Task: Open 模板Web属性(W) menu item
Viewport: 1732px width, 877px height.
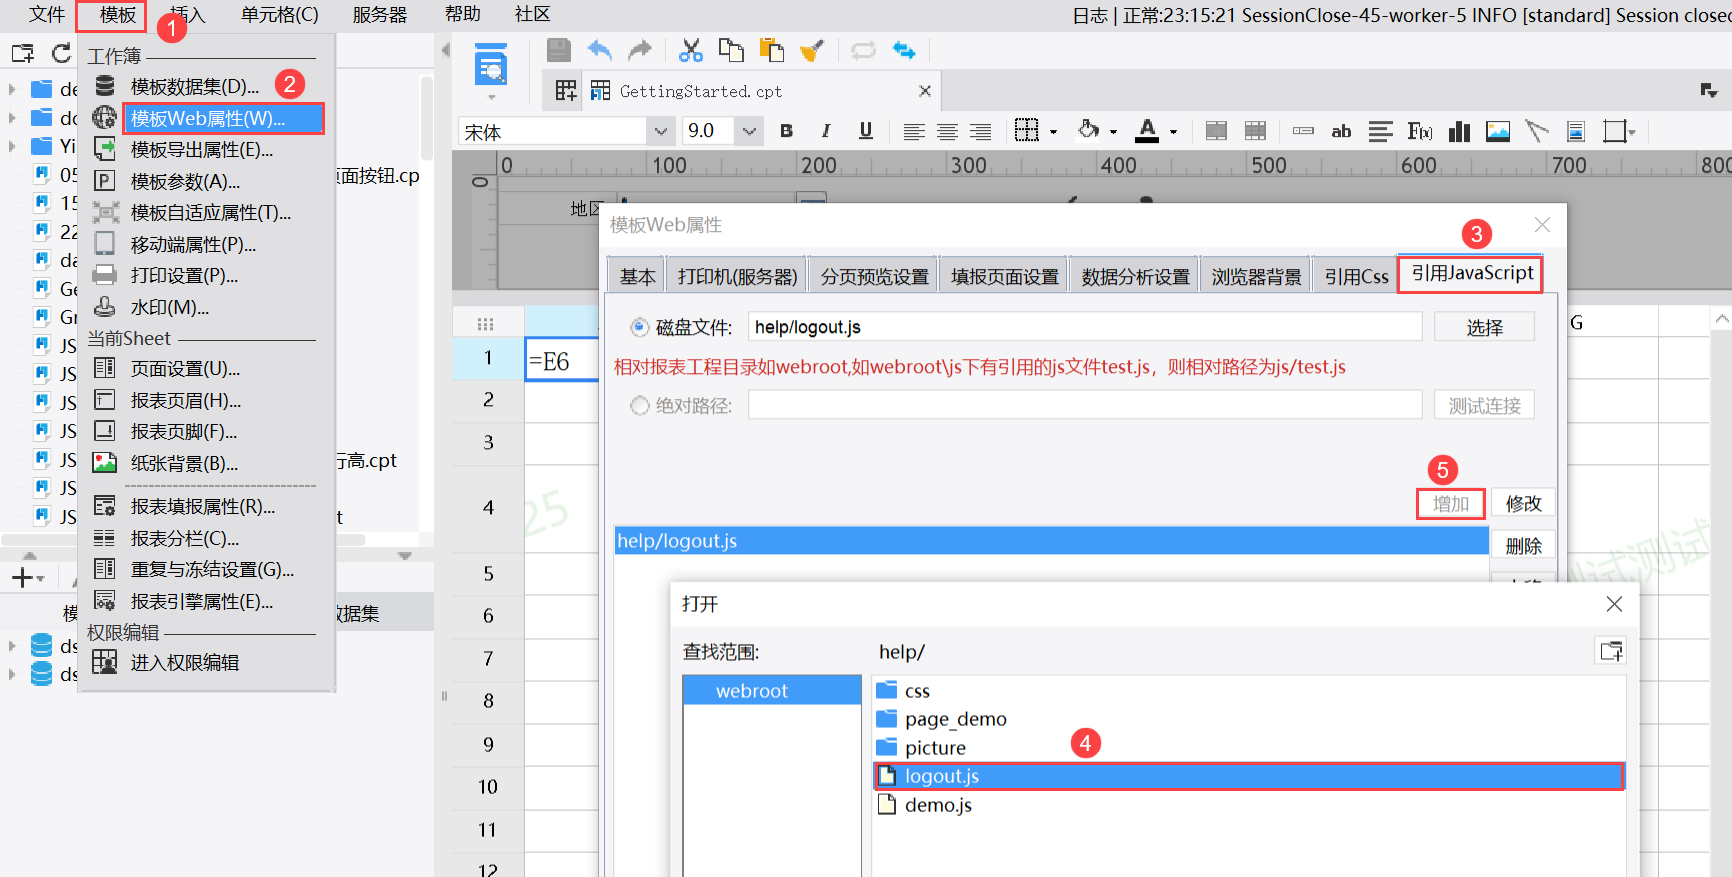Action: click(x=223, y=118)
